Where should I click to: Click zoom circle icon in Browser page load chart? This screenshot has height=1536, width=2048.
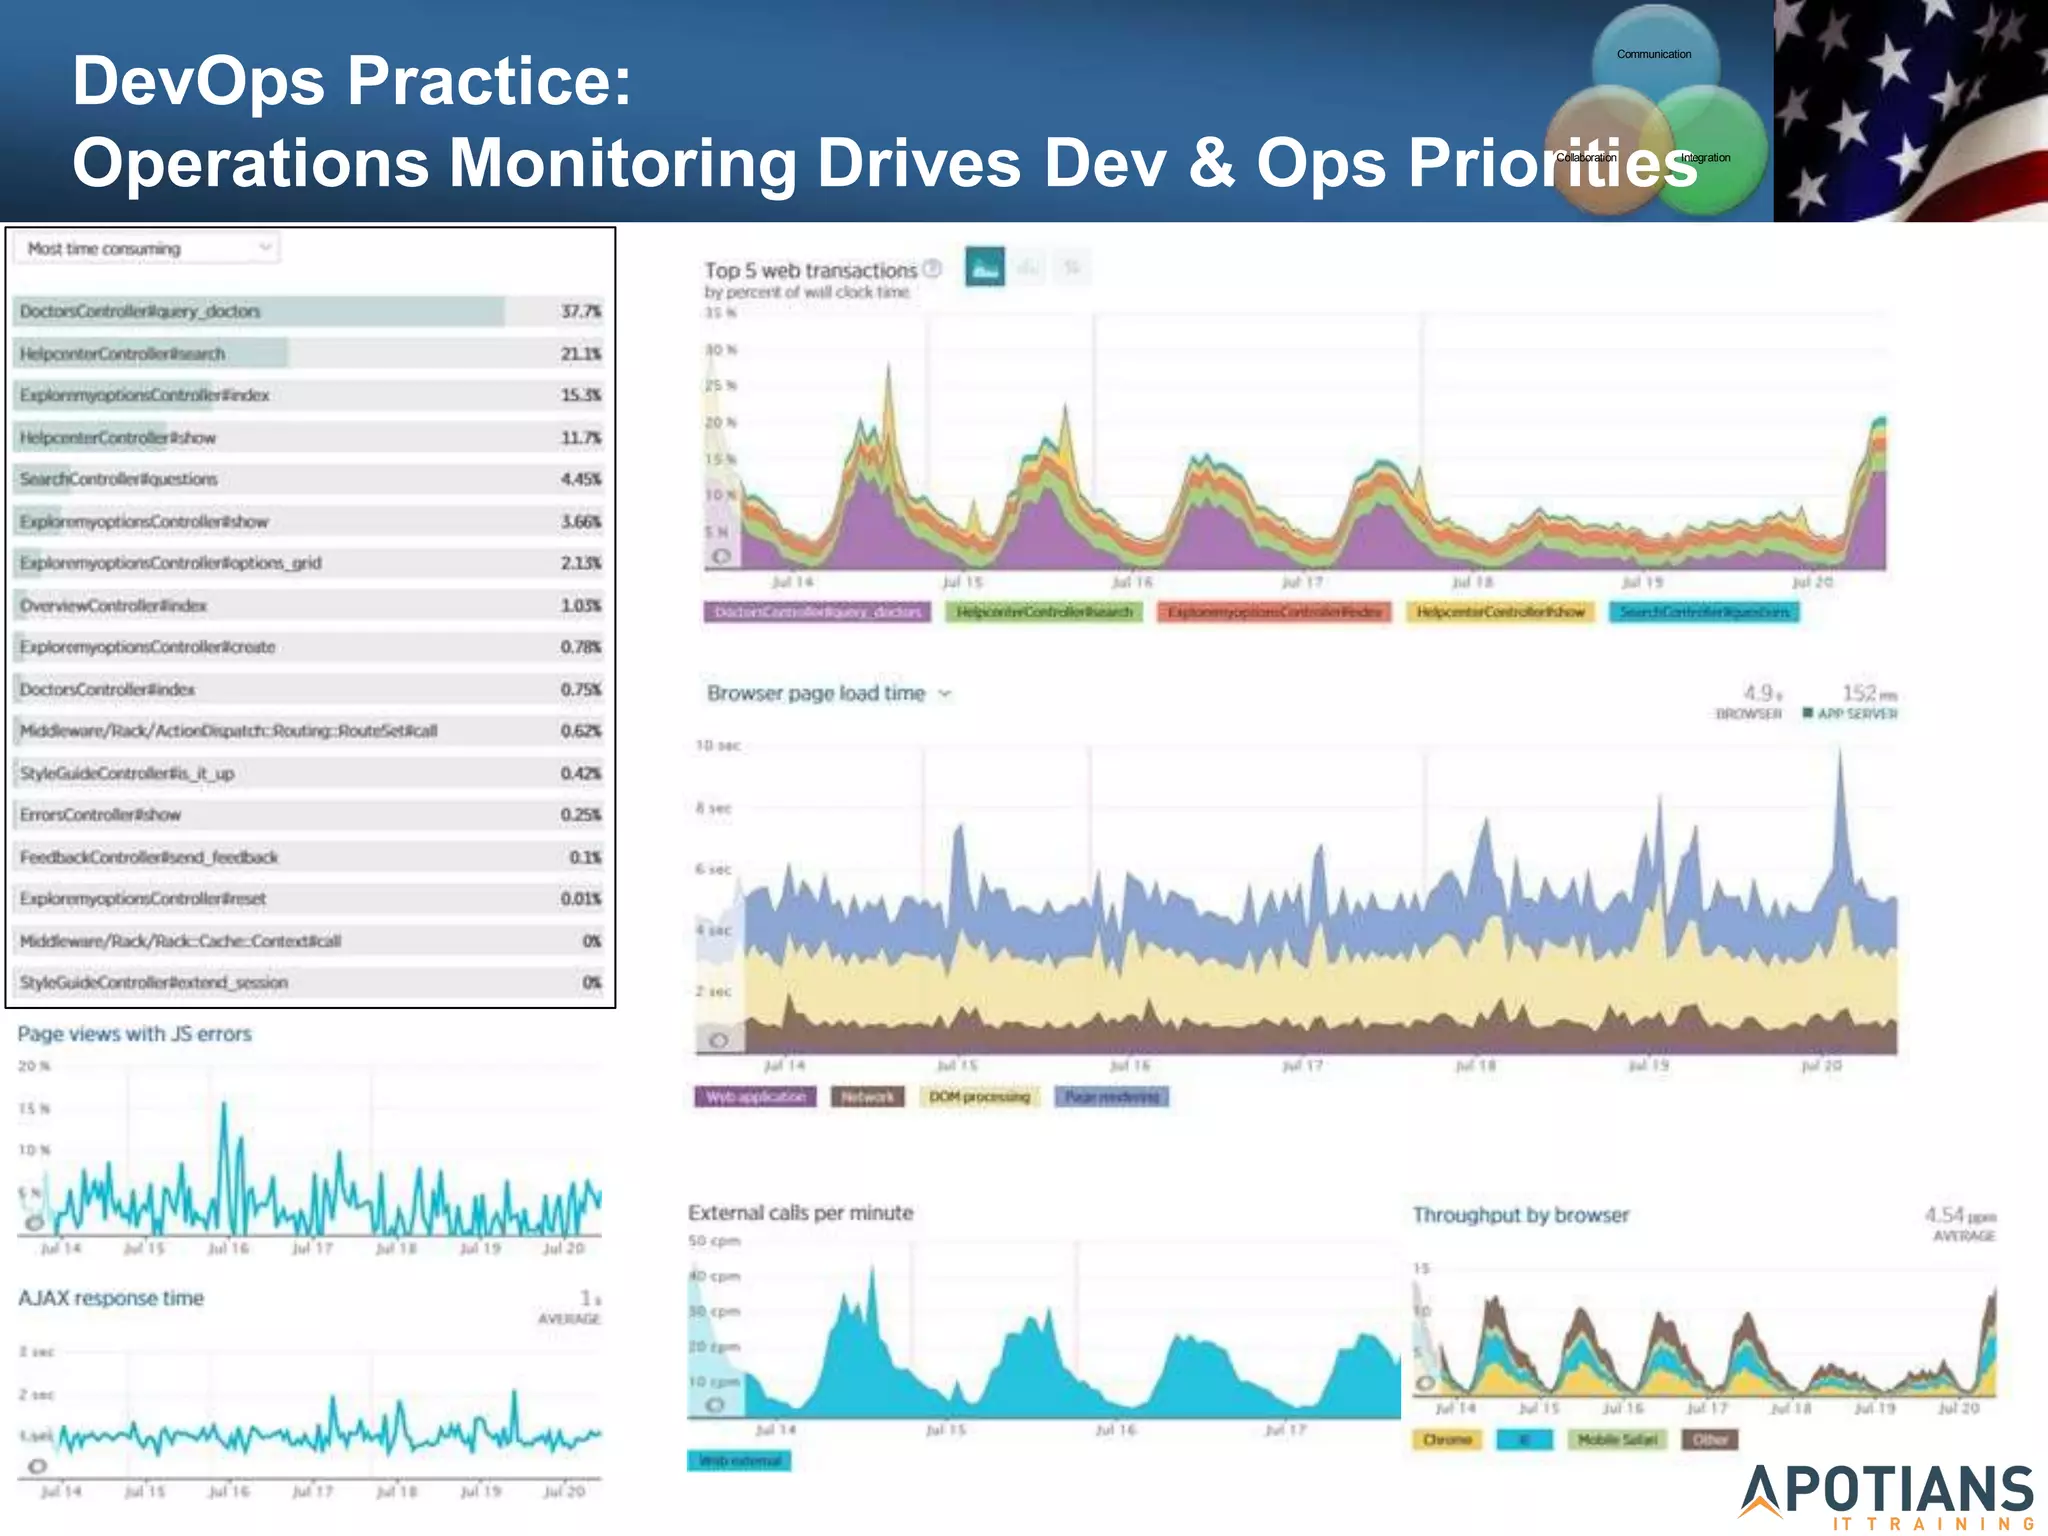[x=718, y=1041]
